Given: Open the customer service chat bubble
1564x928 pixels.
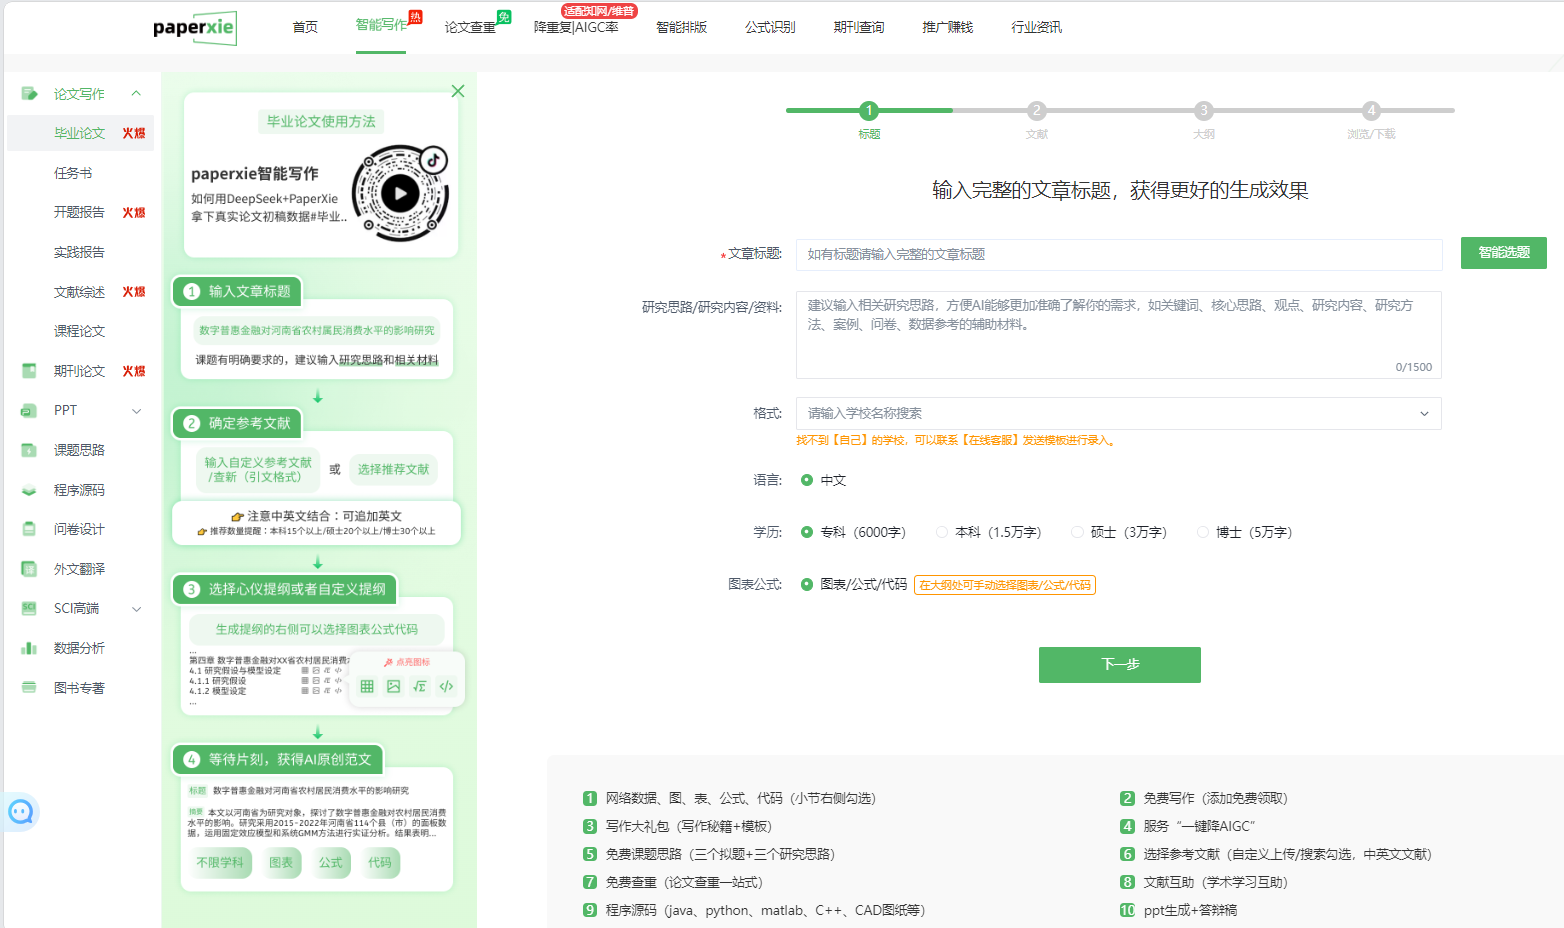Looking at the screenshot, I should click(21, 812).
